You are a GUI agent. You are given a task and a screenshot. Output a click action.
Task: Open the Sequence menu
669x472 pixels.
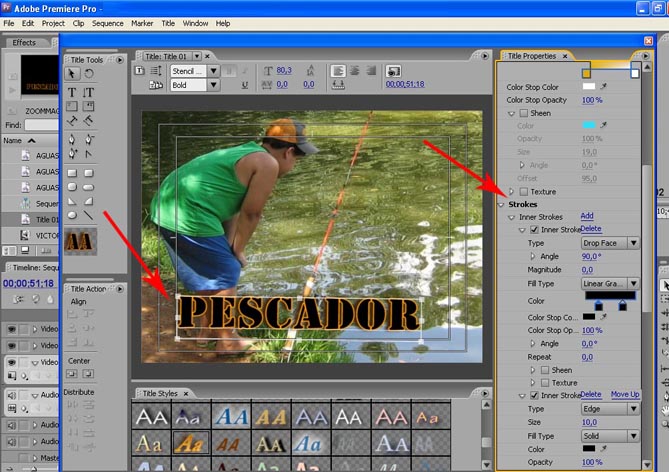click(108, 23)
